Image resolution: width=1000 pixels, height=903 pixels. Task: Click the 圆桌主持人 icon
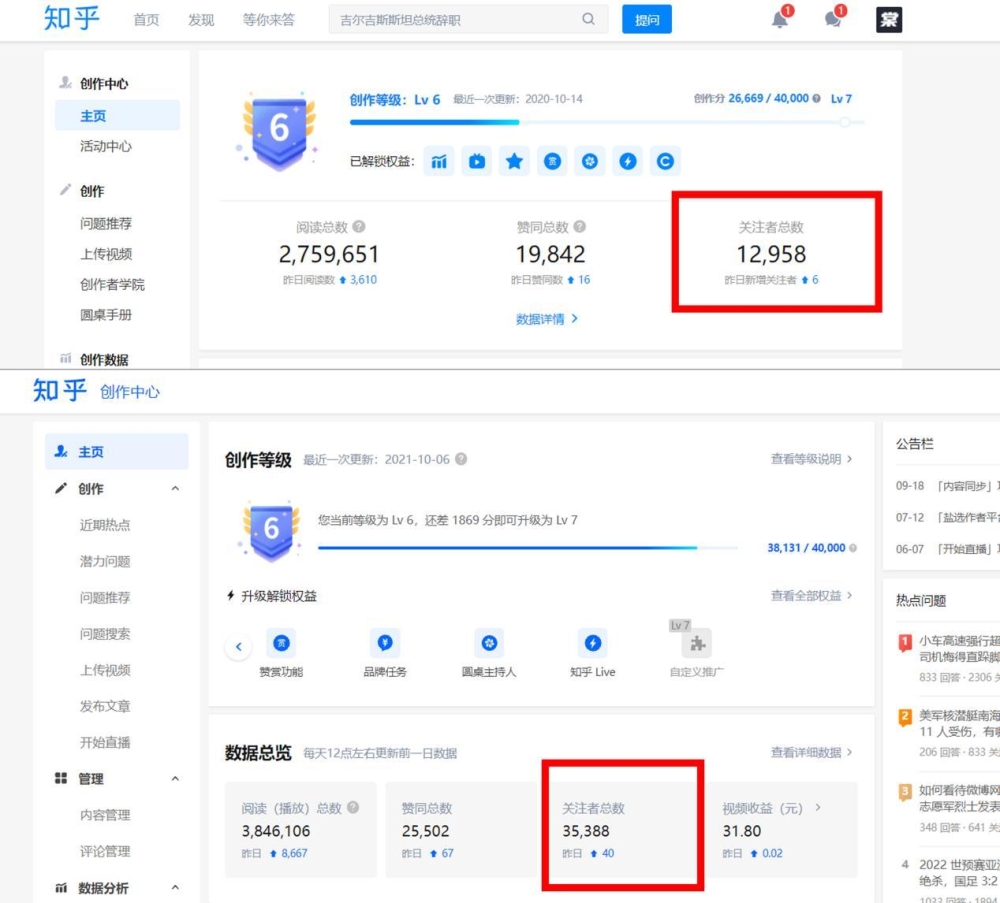489,643
